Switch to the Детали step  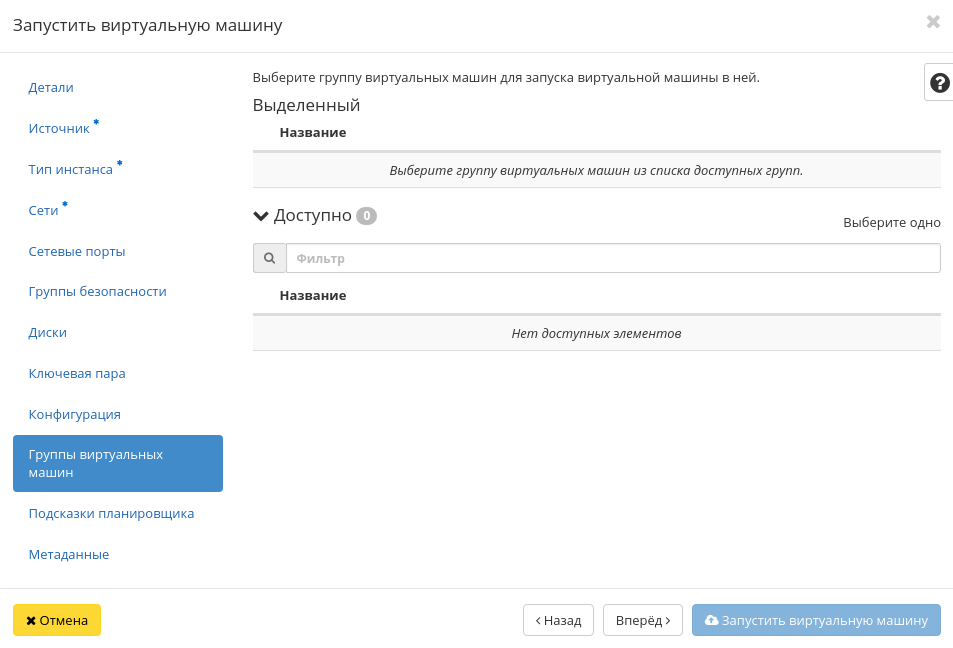(x=51, y=87)
